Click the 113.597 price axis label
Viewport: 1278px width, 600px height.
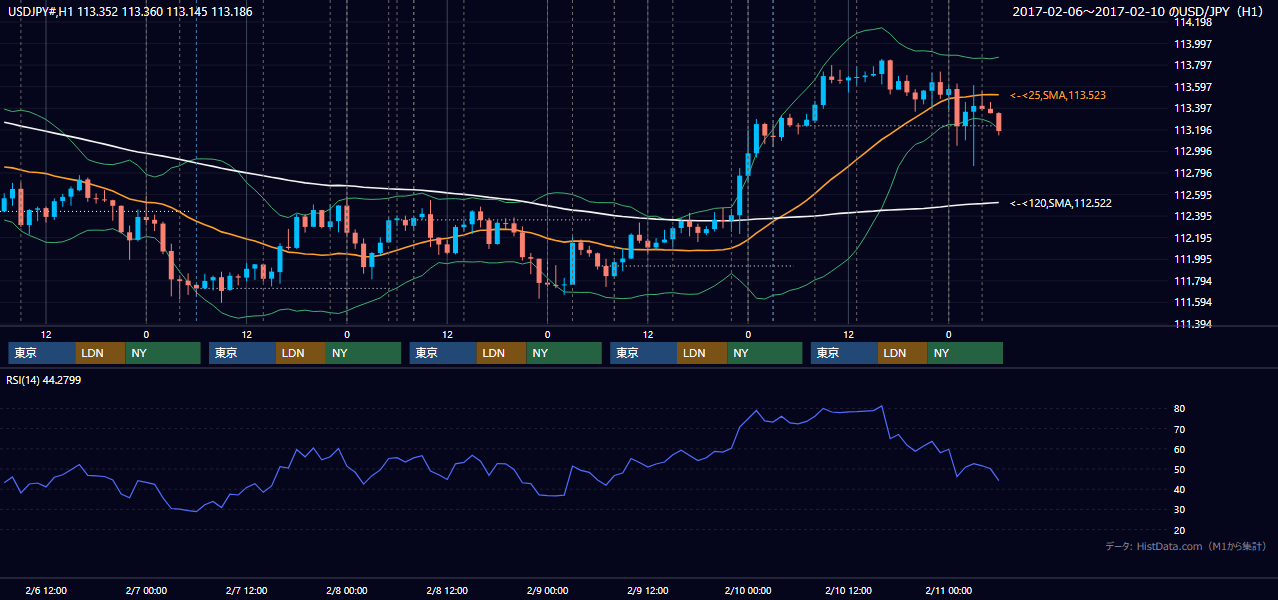1193,87
